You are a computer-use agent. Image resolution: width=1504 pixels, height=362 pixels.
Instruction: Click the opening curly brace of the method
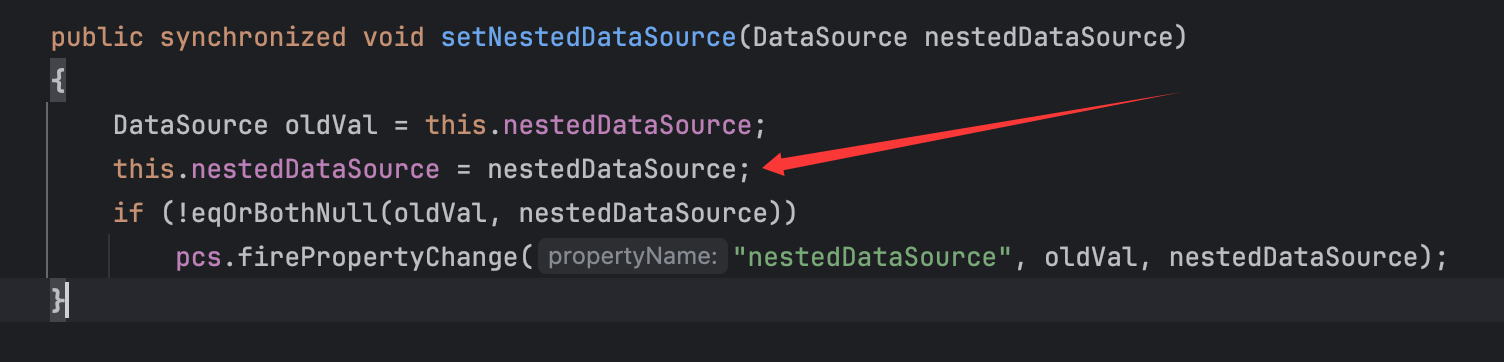click(58, 82)
